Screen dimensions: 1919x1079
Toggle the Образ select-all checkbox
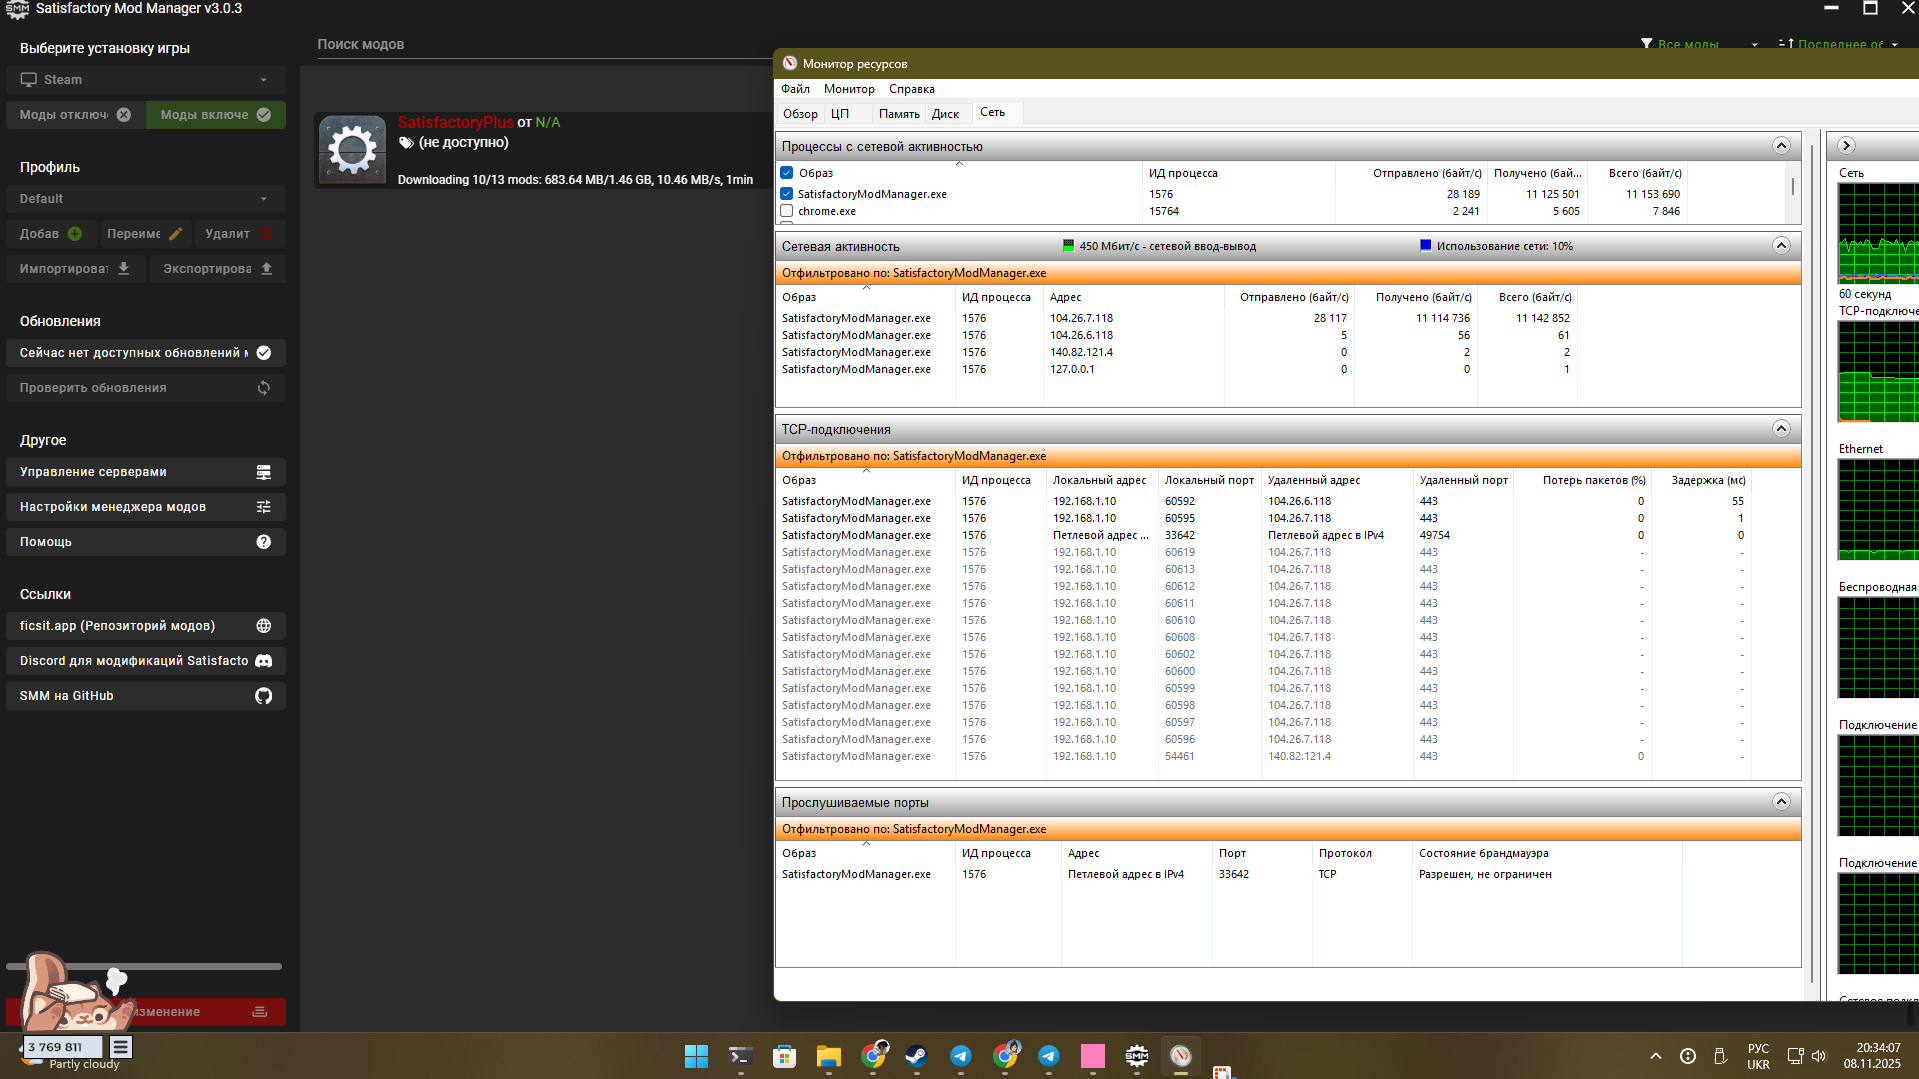(x=787, y=173)
